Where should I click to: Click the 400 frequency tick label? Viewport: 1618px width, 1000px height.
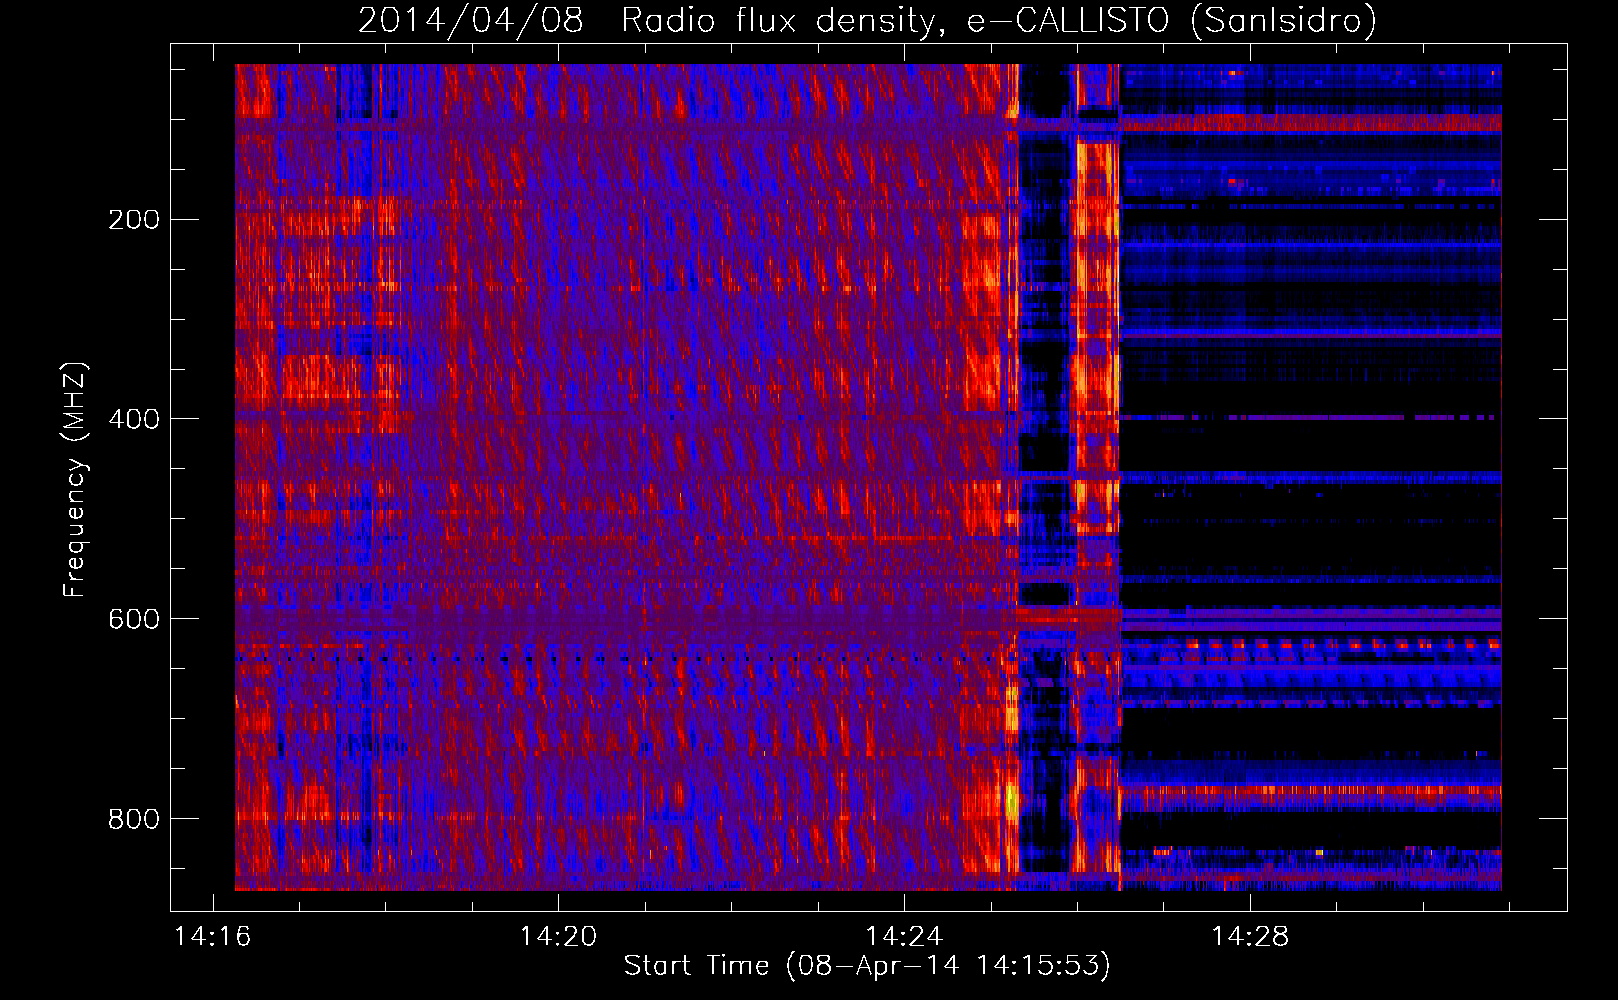point(134,419)
